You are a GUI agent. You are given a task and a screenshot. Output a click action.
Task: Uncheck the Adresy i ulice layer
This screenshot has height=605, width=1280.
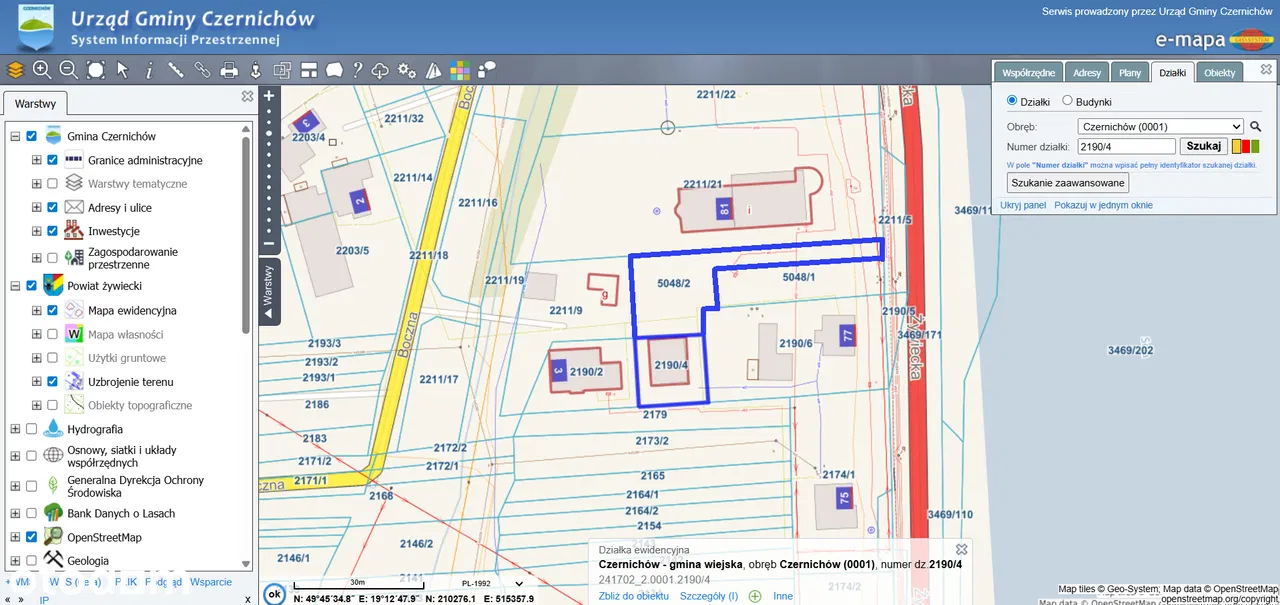tap(52, 208)
